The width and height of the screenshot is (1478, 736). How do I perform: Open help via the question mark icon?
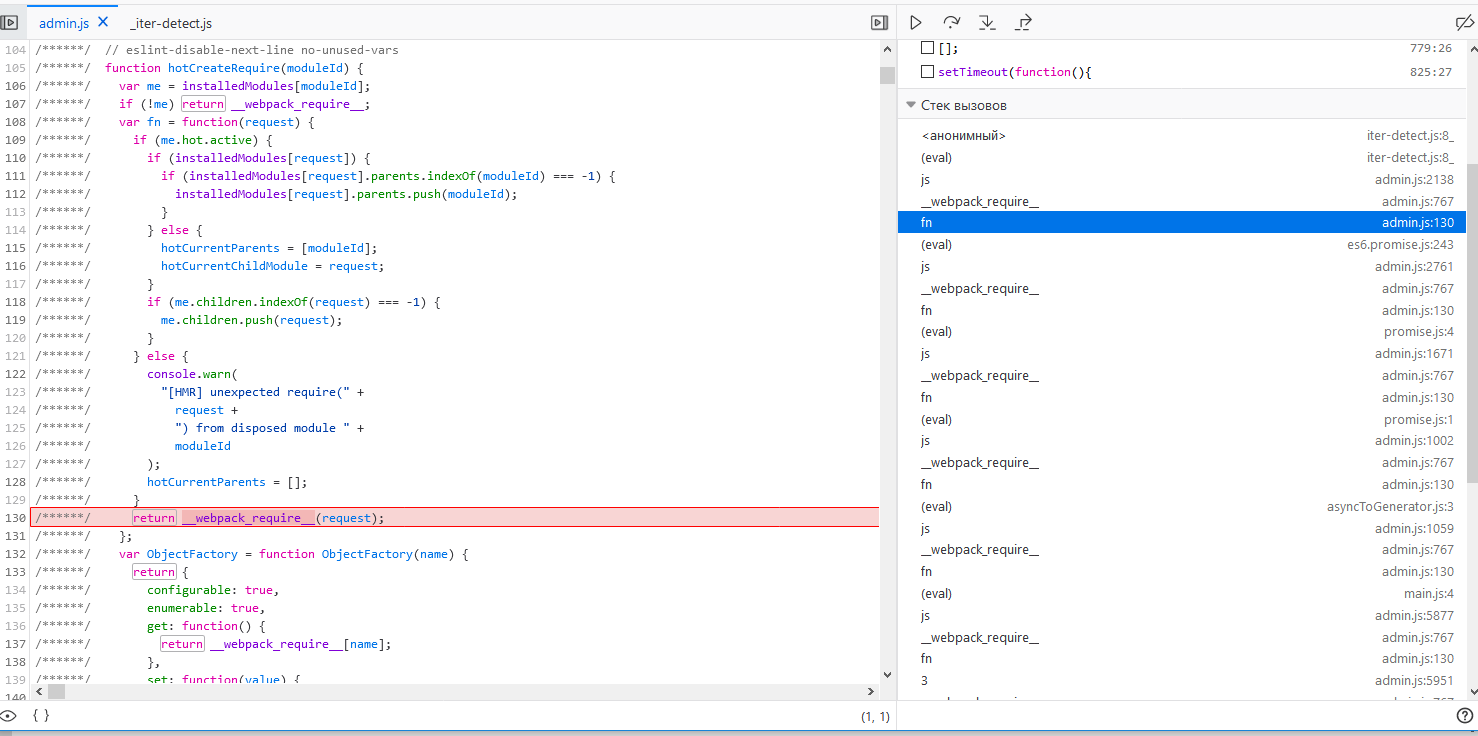tap(1466, 715)
